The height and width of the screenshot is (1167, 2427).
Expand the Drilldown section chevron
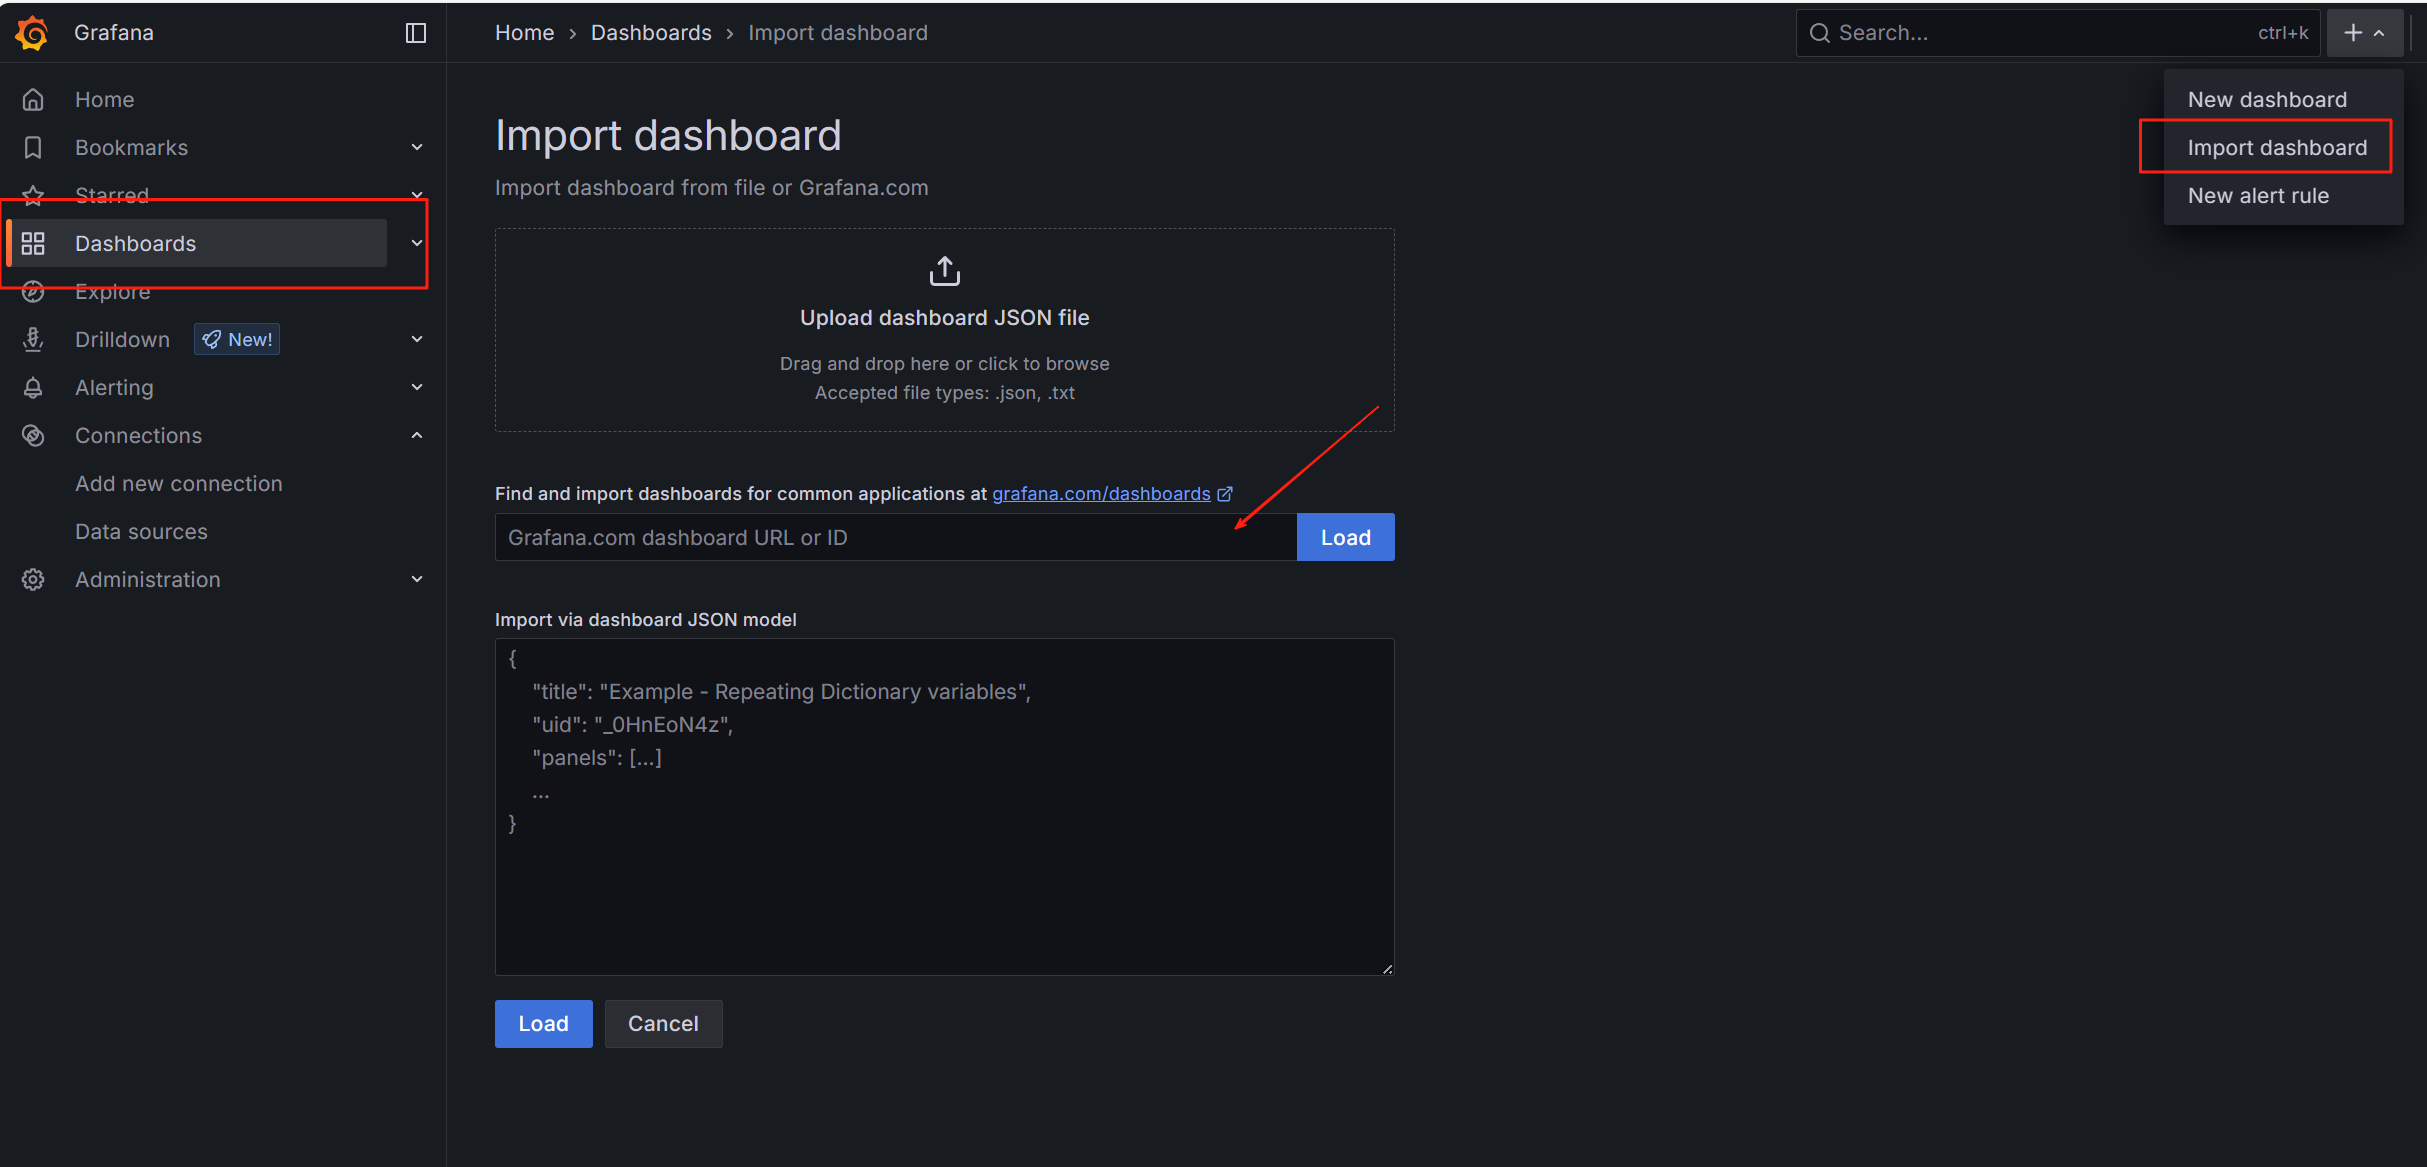click(x=417, y=340)
